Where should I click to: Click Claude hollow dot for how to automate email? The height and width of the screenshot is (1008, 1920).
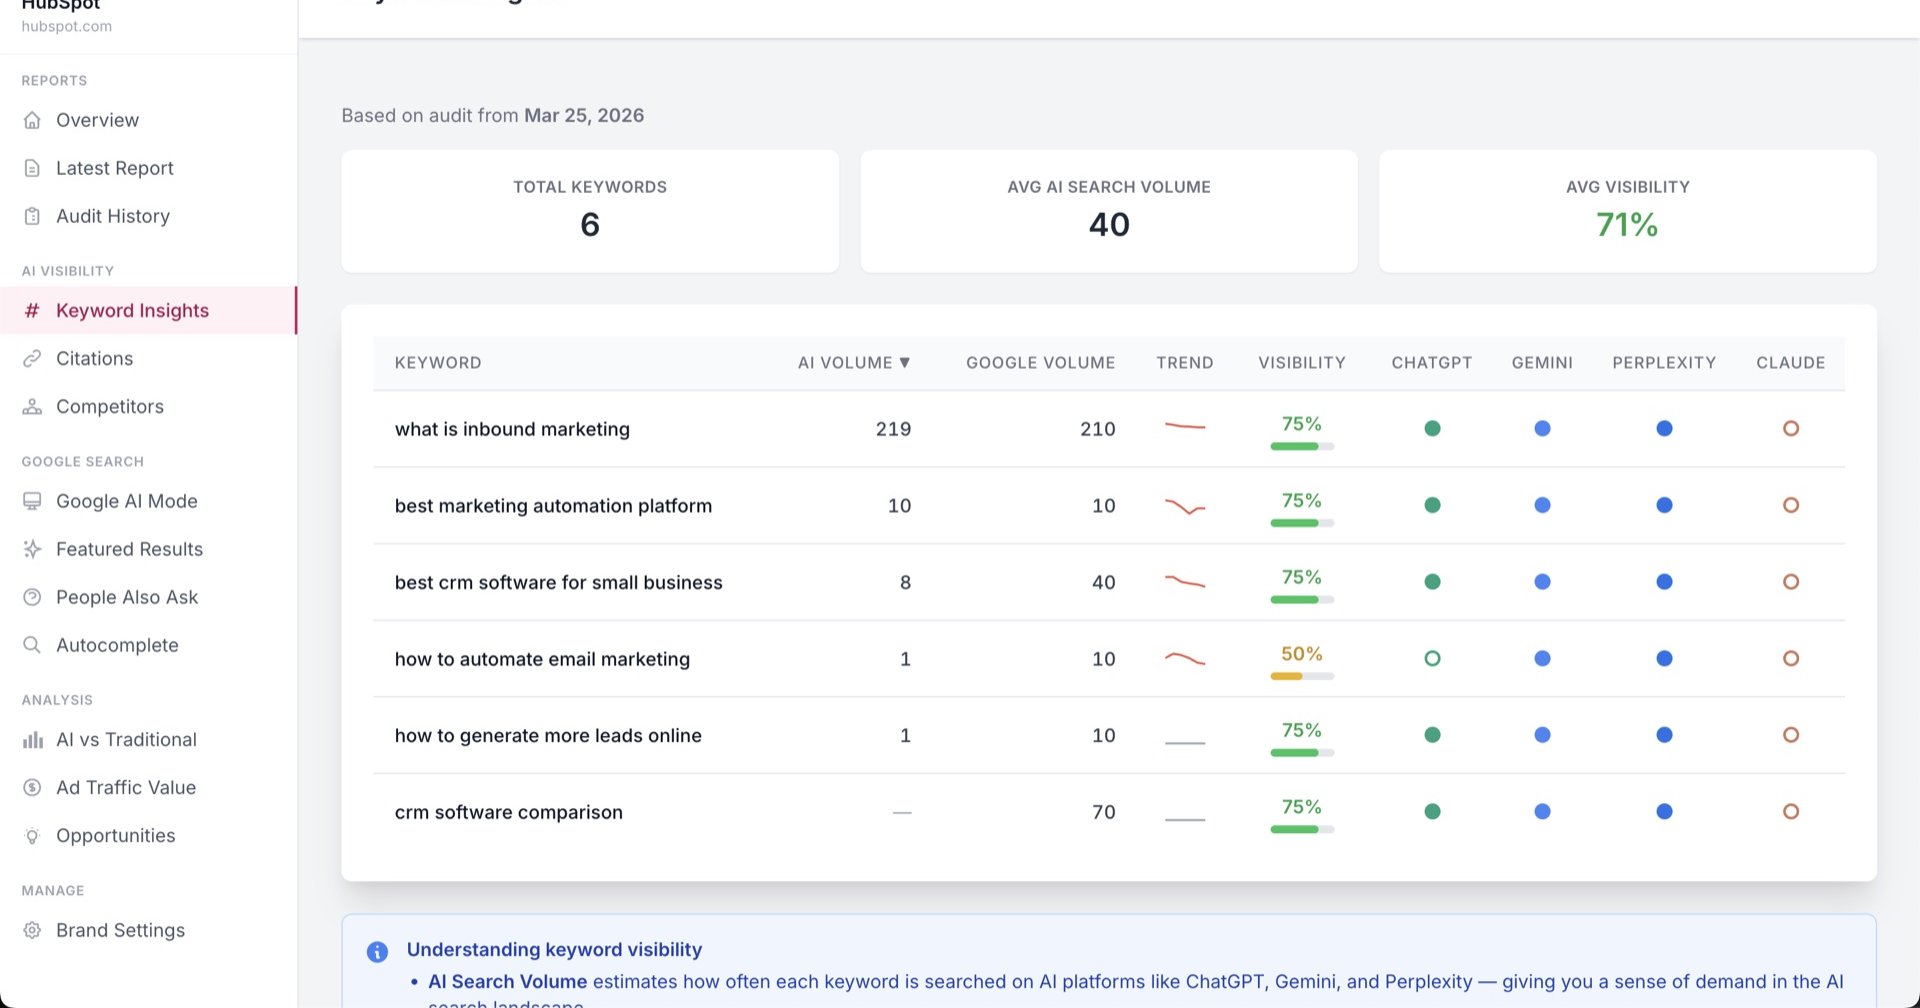(x=1791, y=659)
